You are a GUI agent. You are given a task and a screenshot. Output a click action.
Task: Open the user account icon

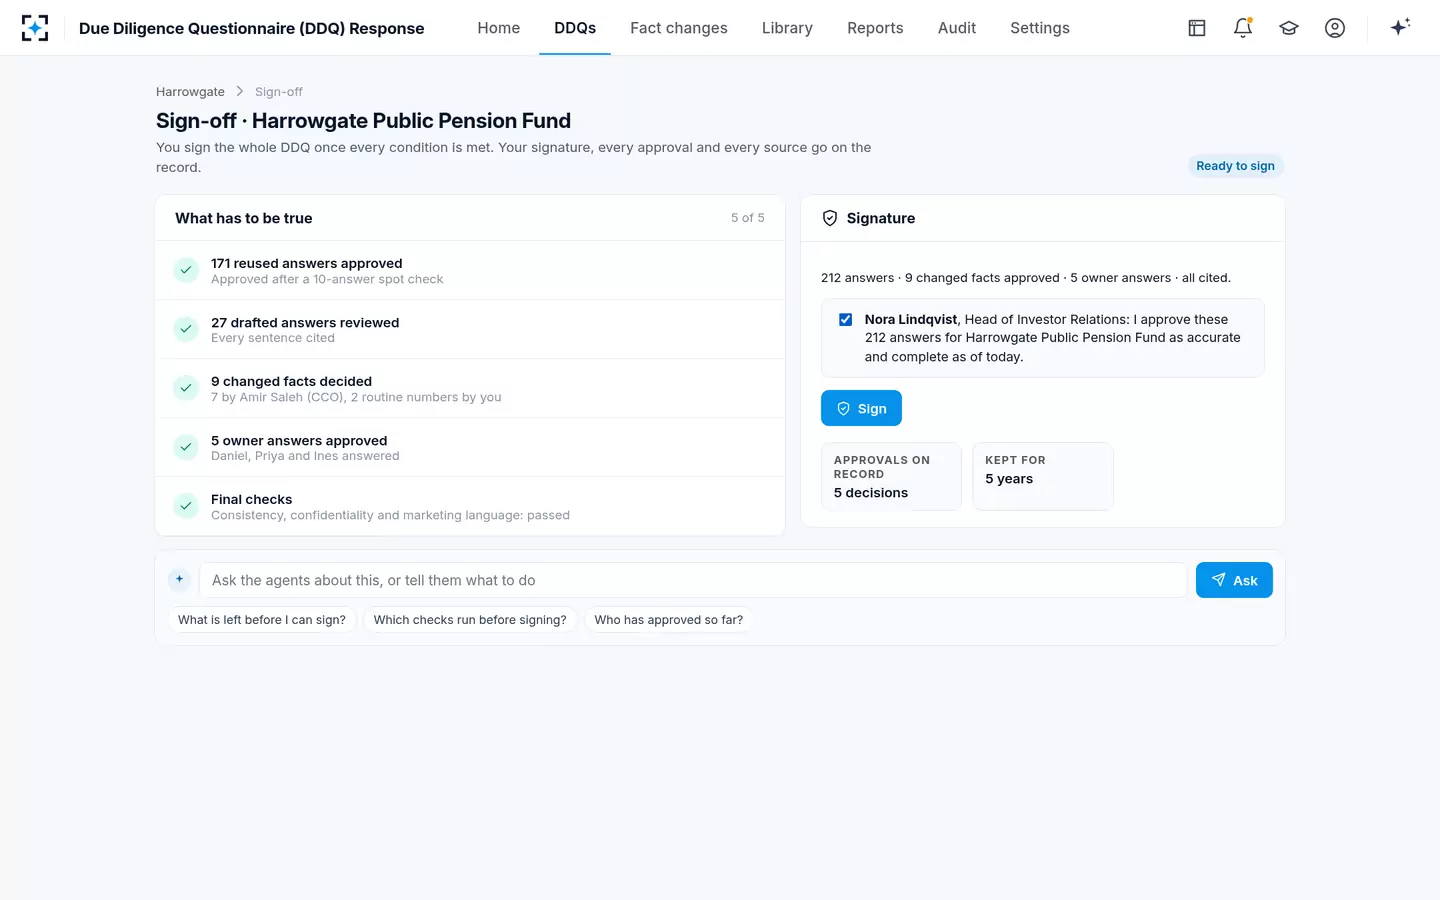1335,28
